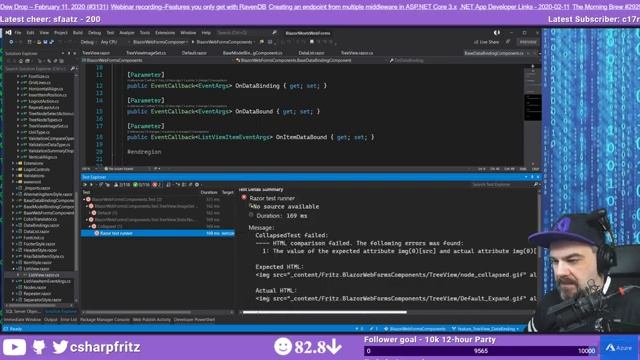Collapse the root failed test node
Image resolution: width=640 pixels, height=360 pixels.
[x=84, y=200]
